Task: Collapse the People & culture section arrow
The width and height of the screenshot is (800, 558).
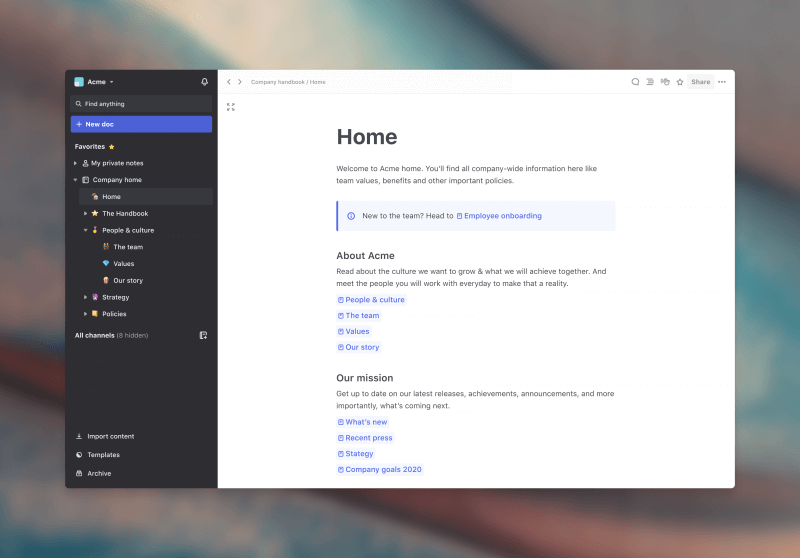Action: (85, 230)
